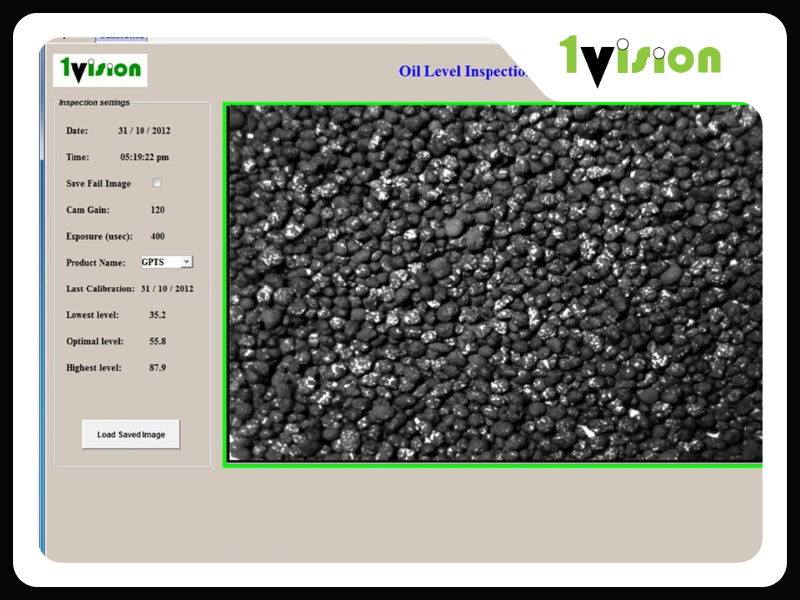Select the Exposure value 400

157,236
